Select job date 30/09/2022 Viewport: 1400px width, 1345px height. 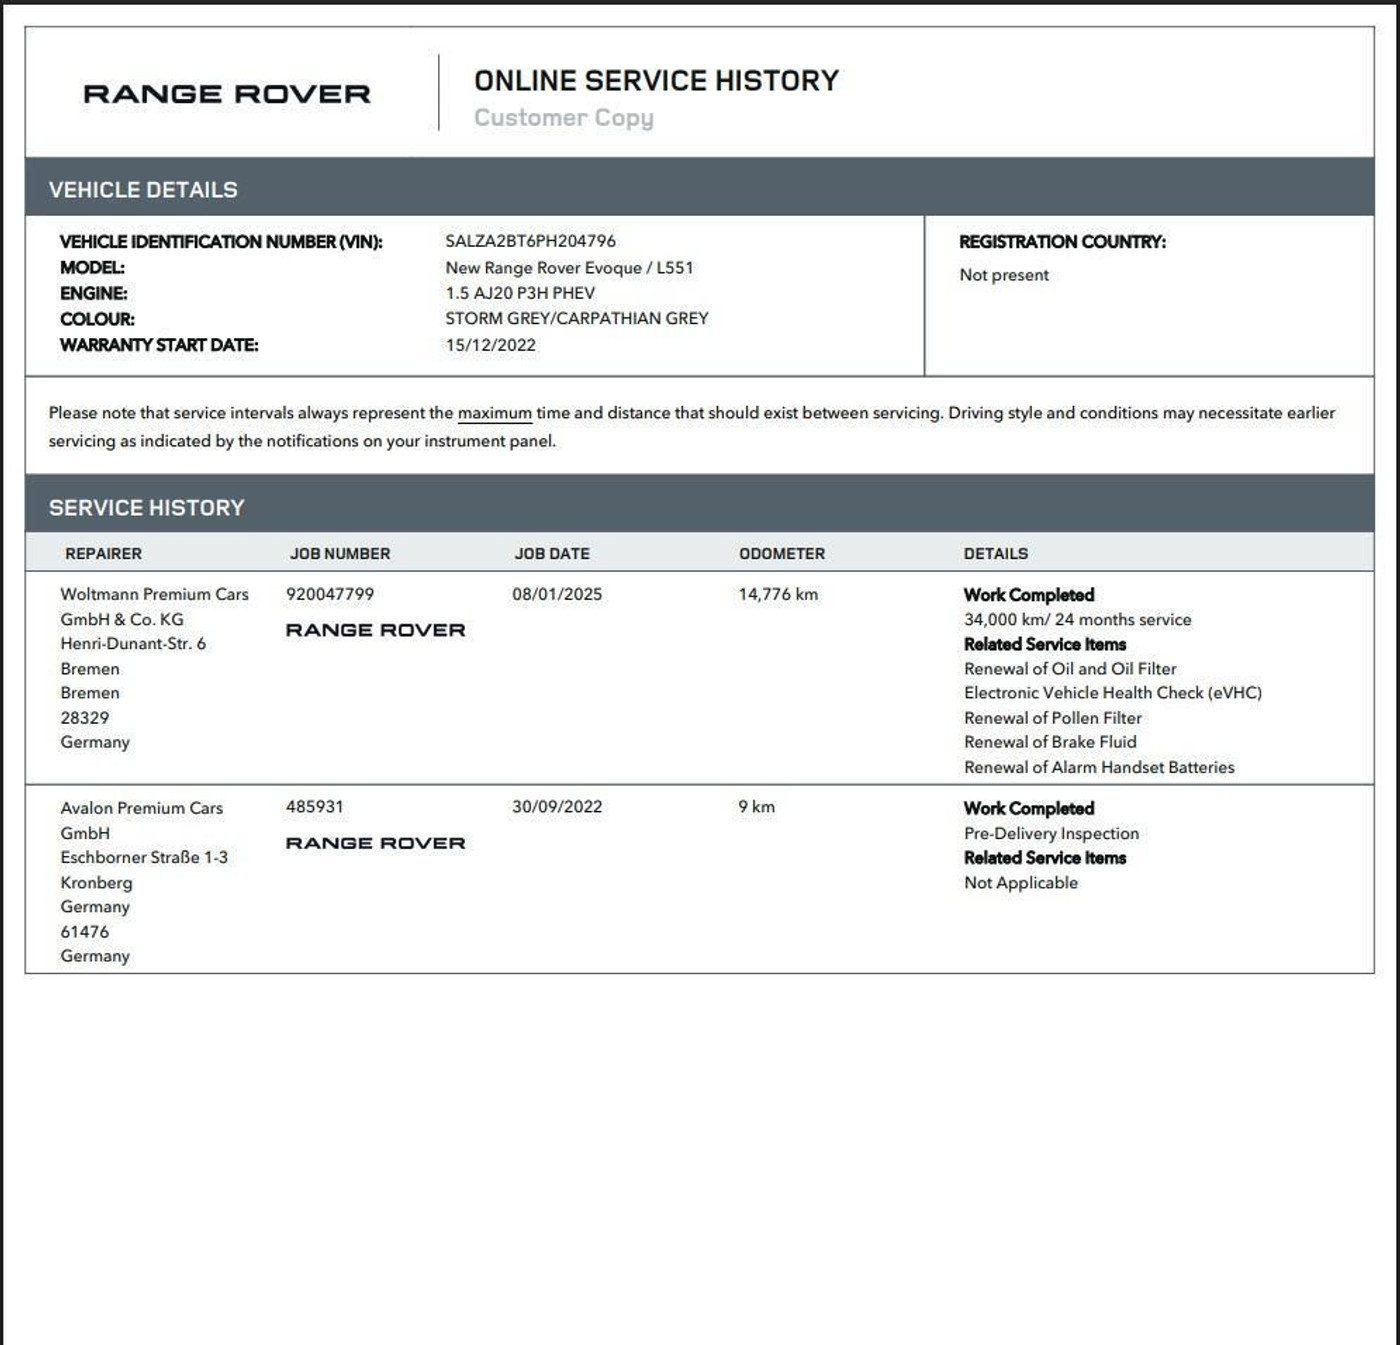(557, 807)
